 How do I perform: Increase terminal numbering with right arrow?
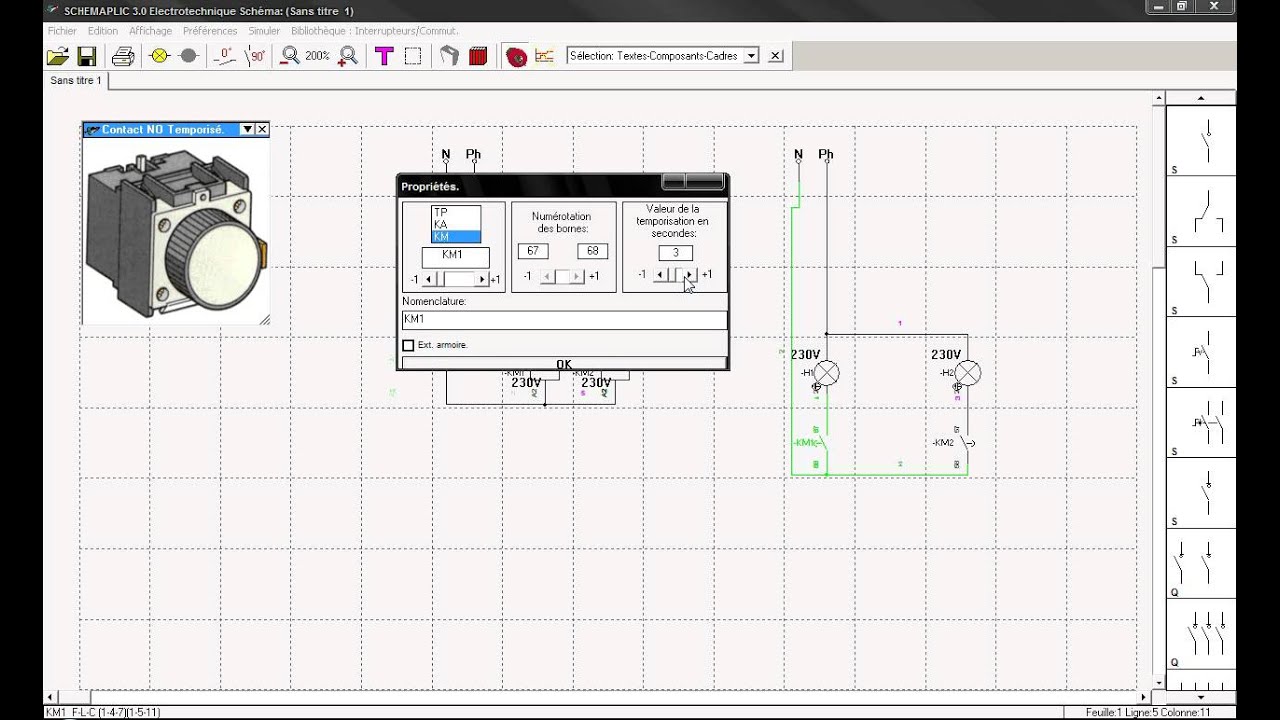point(577,276)
